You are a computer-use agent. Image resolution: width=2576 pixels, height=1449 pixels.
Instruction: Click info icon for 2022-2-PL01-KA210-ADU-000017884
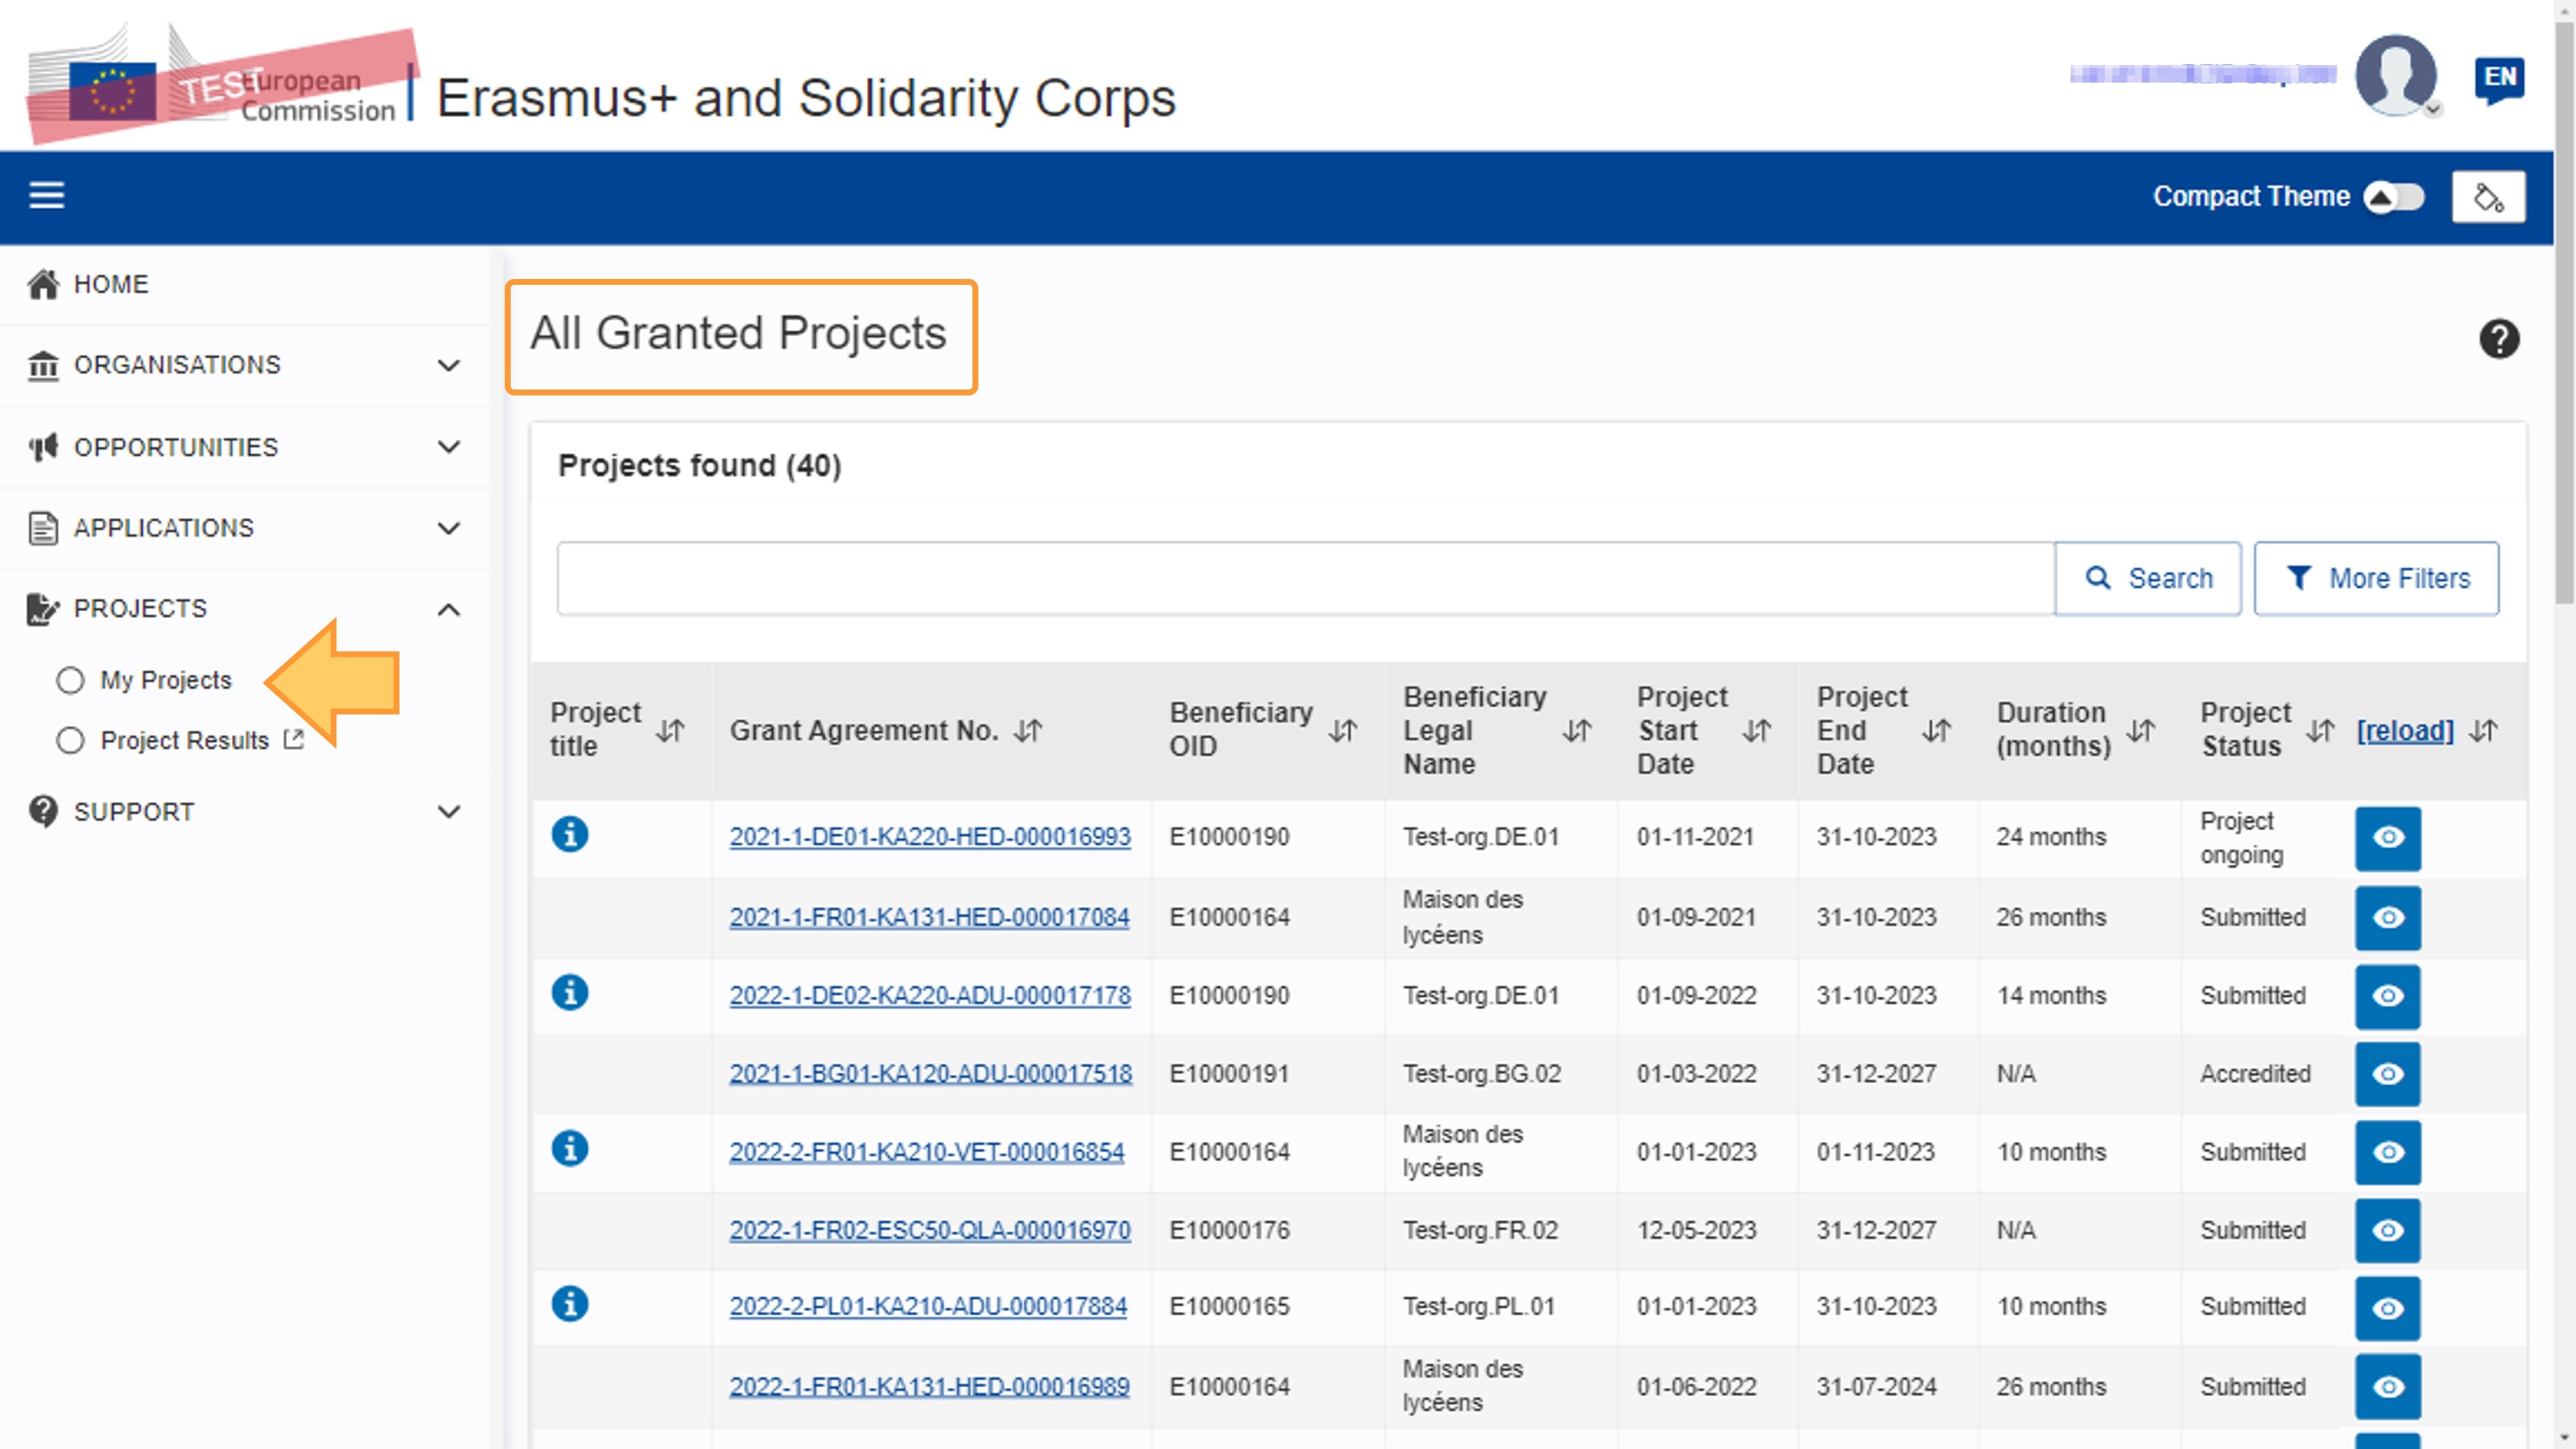[x=570, y=1305]
